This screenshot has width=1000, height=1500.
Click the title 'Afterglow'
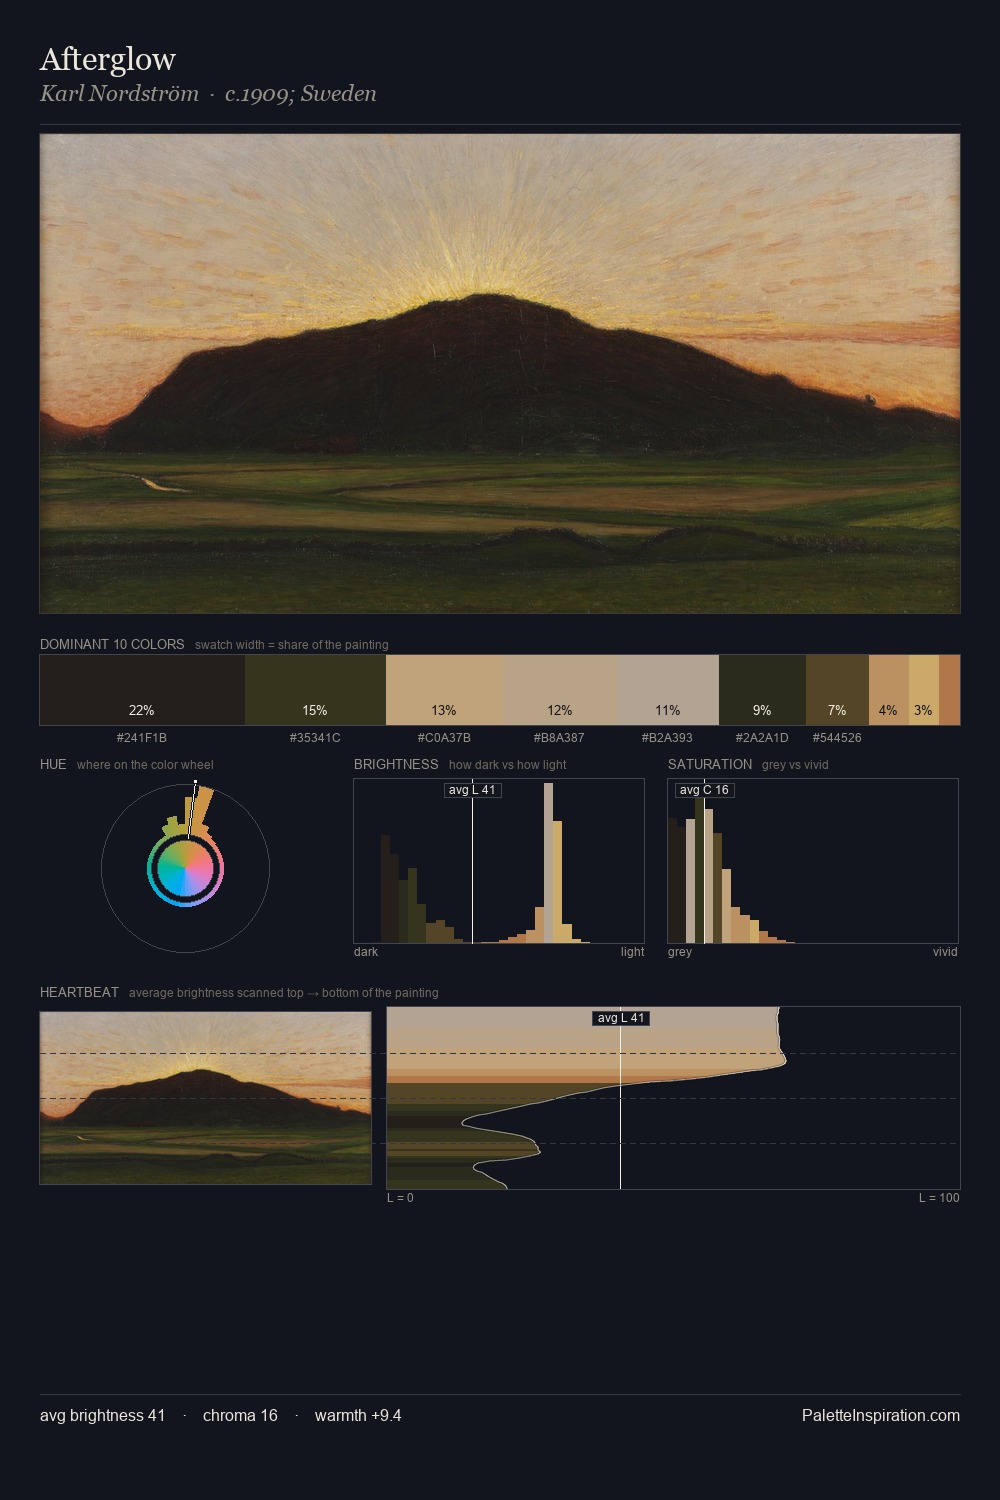(108, 60)
